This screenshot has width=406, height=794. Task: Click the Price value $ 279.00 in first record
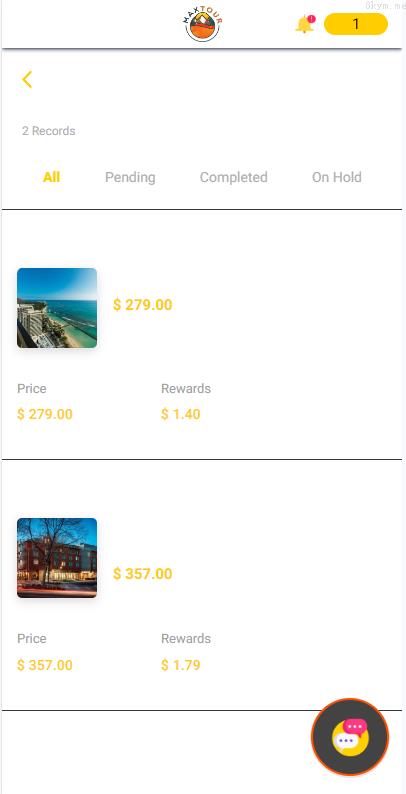(45, 414)
